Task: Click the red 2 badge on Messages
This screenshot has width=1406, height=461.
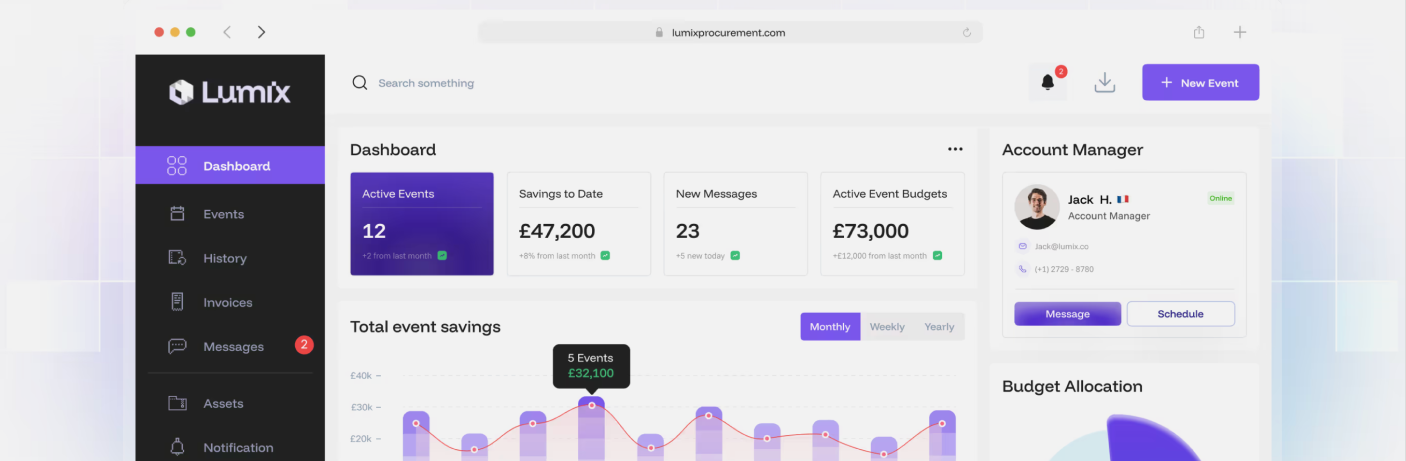Action: [304, 345]
